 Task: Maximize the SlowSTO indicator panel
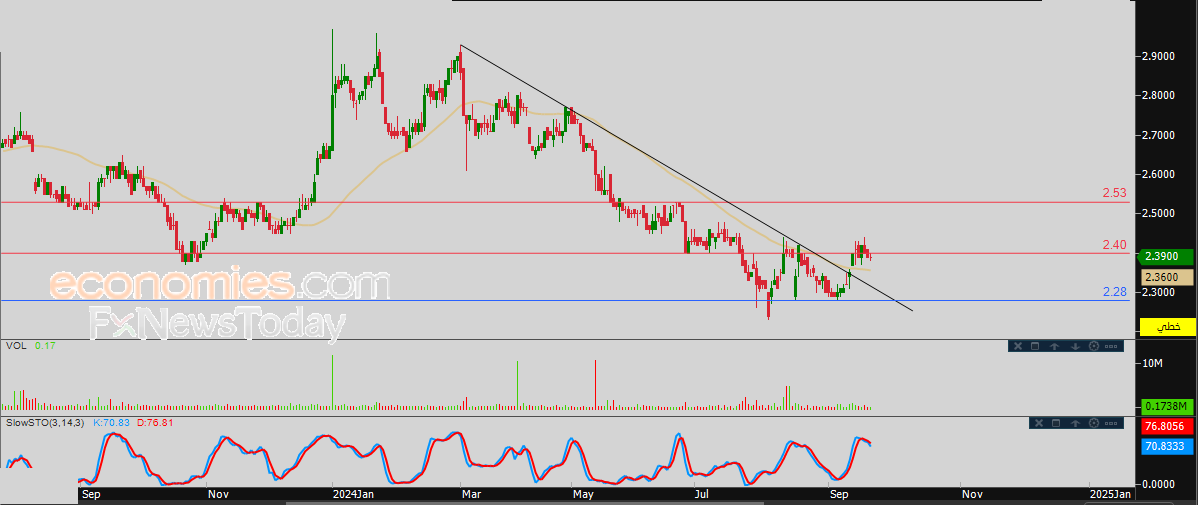(x=1055, y=422)
